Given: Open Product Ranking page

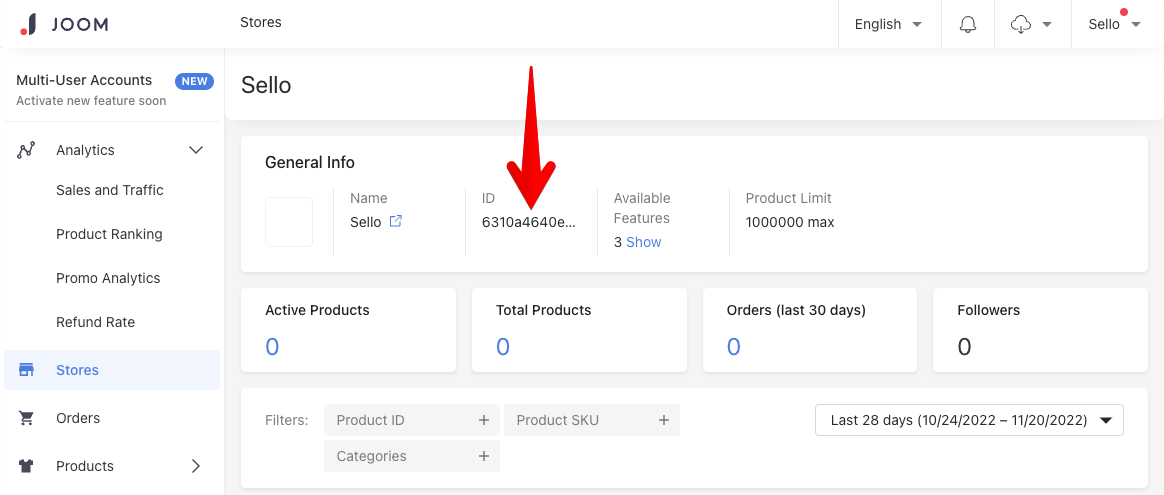Looking at the screenshot, I should pyautogui.click(x=109, y=234).
